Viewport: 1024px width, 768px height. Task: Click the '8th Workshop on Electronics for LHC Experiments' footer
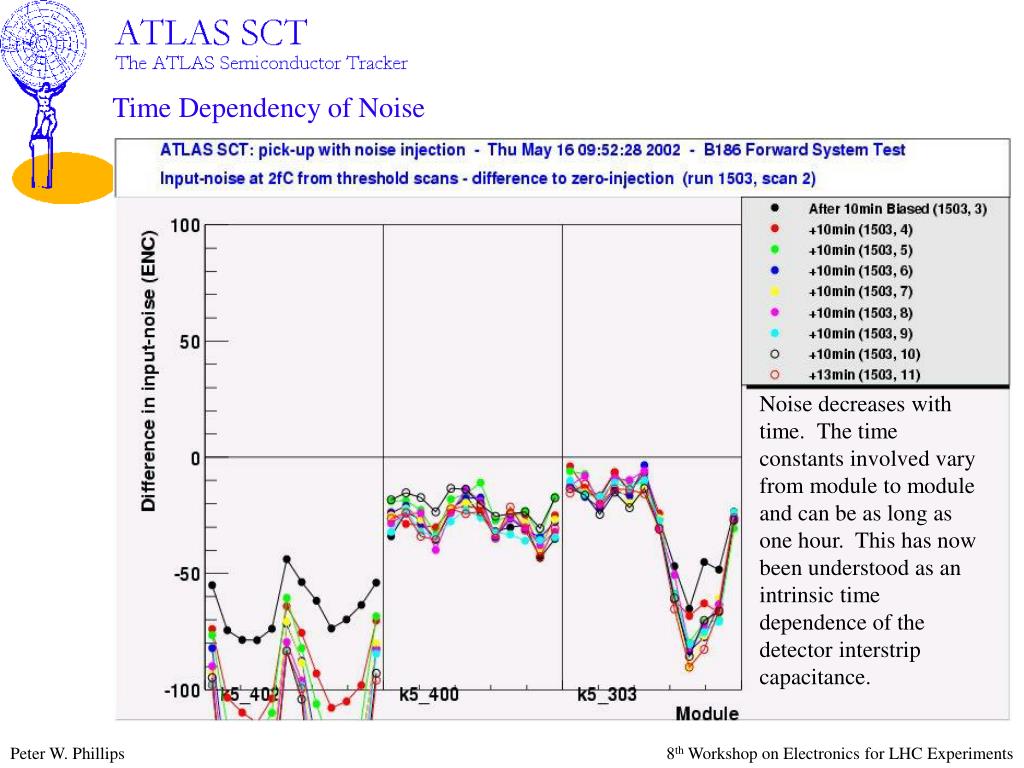point(839,753)
